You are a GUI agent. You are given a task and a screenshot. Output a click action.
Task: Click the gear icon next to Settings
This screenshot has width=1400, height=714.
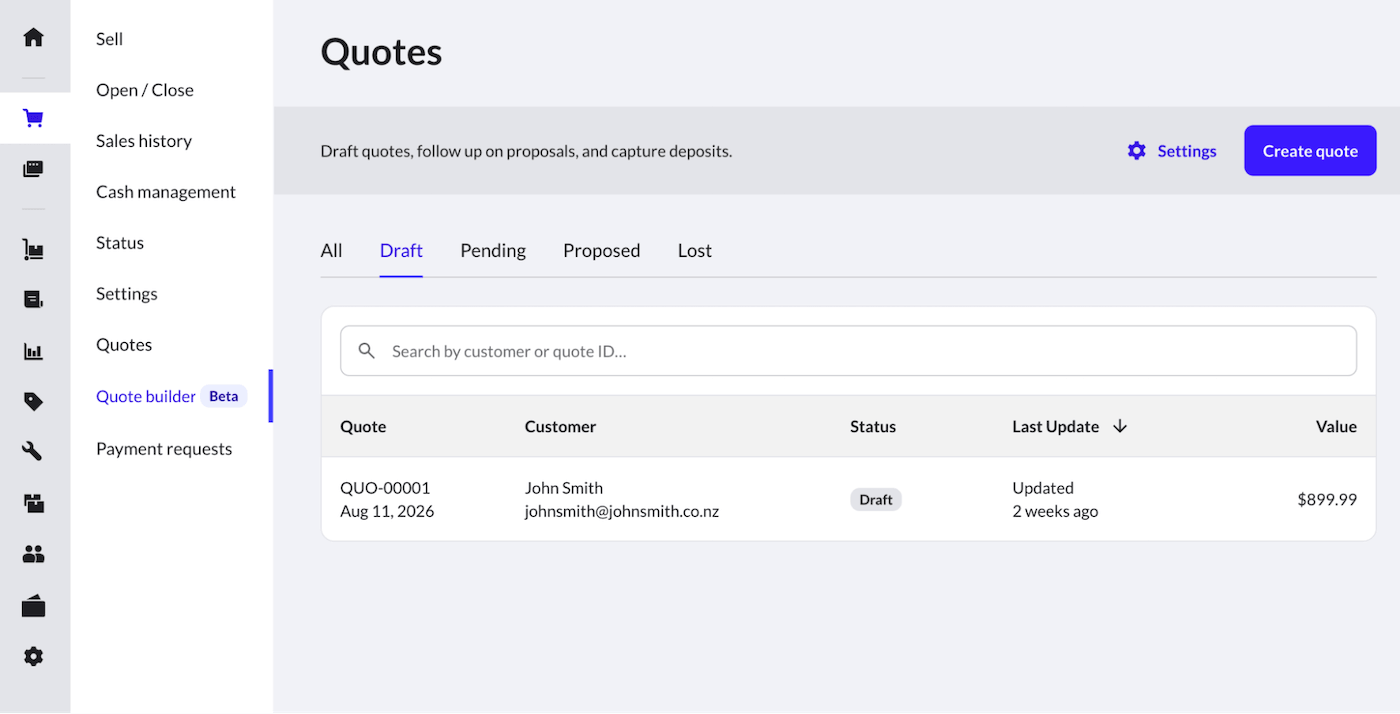[1137, 151]
